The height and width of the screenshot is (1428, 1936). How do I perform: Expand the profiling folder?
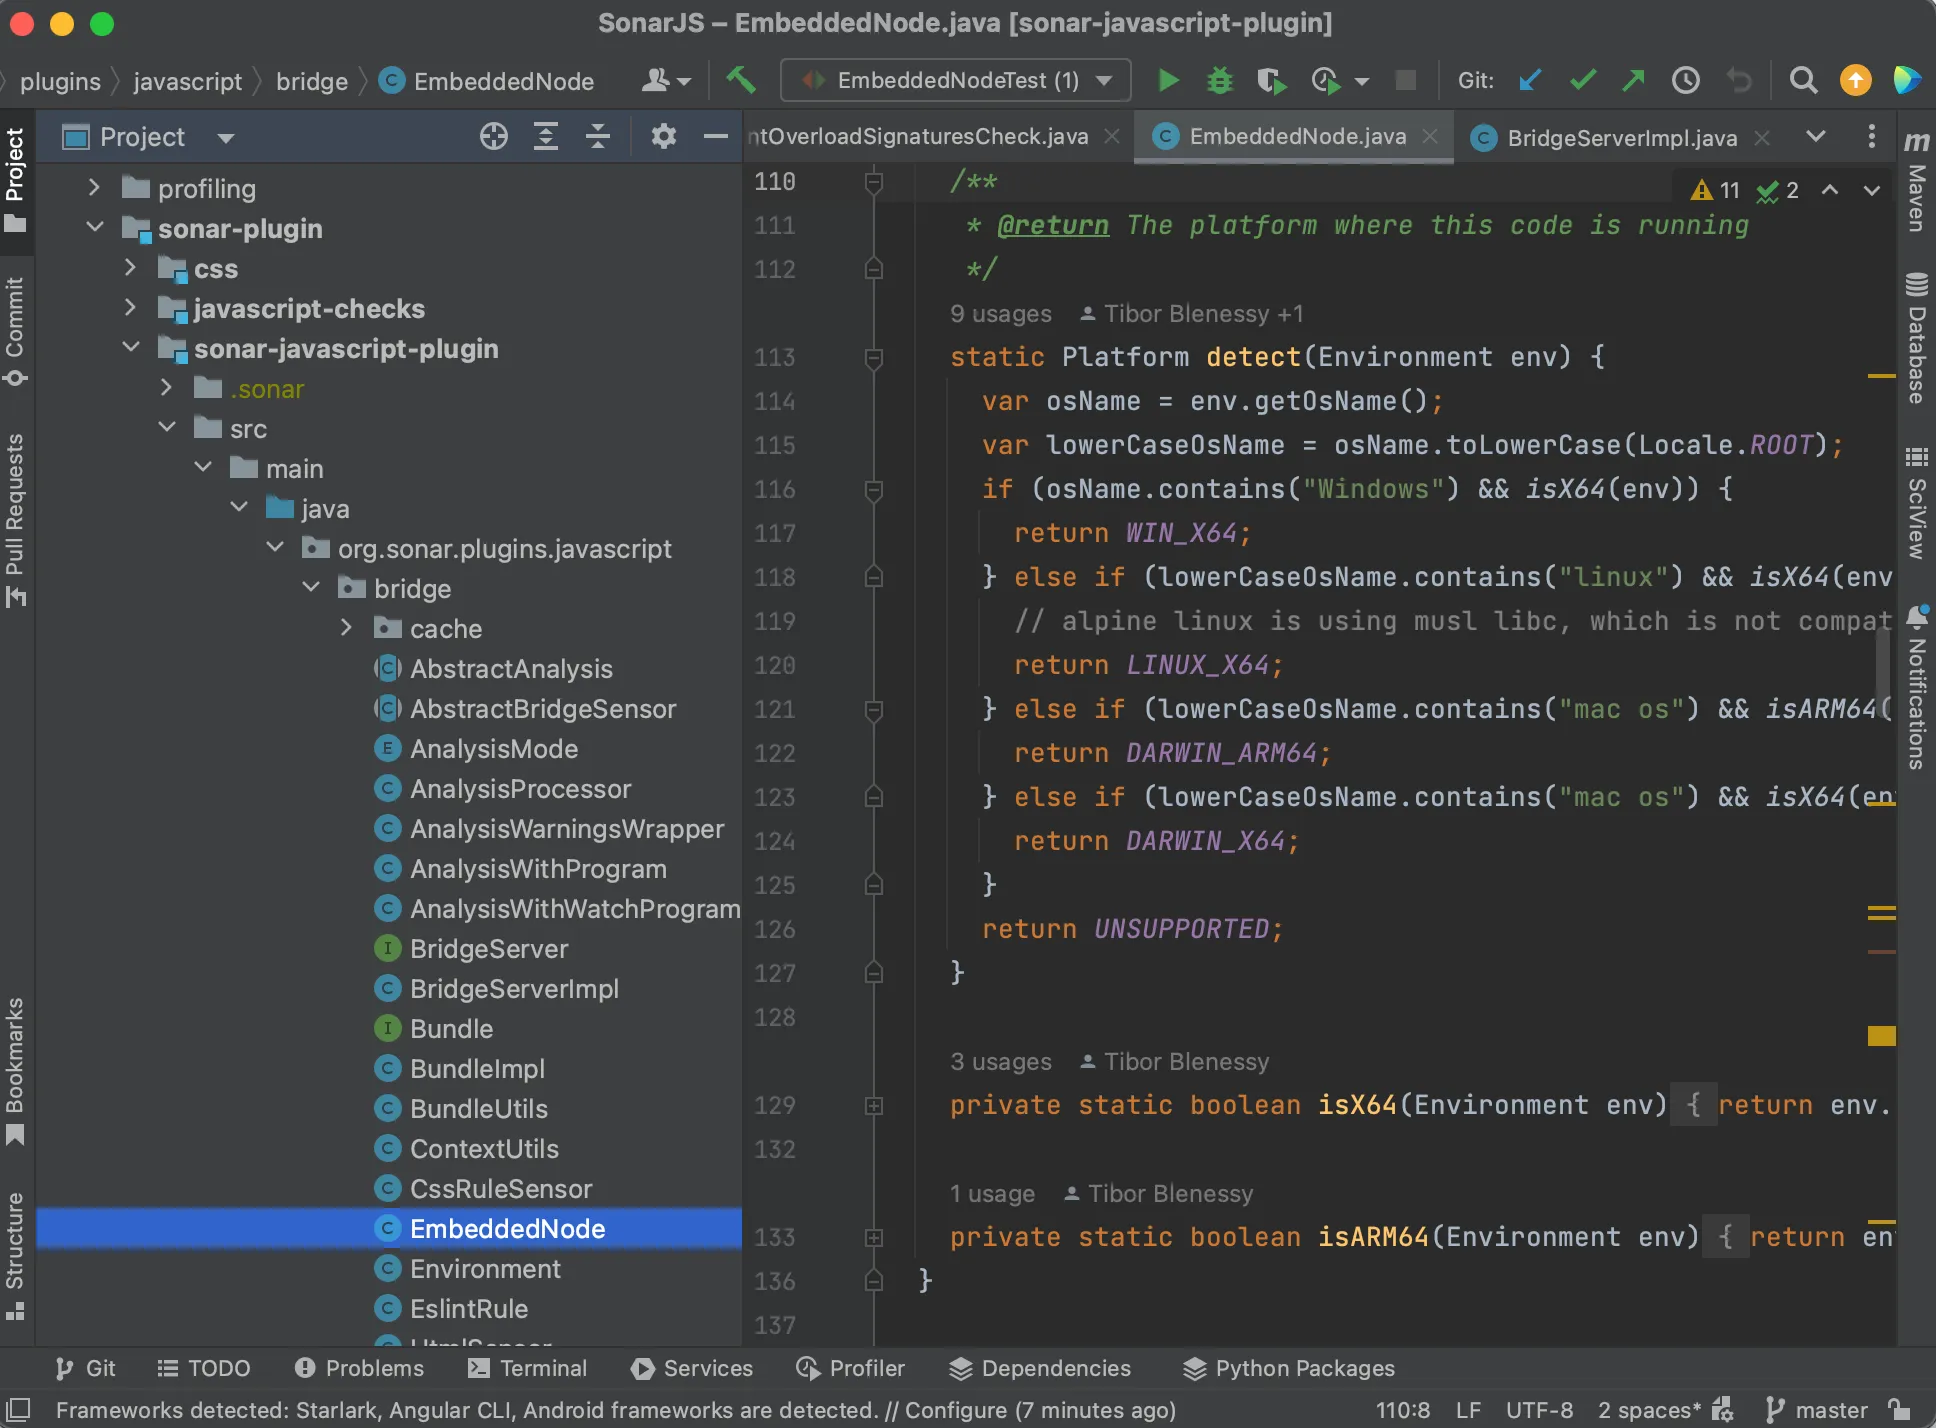[x=94, y=187]
